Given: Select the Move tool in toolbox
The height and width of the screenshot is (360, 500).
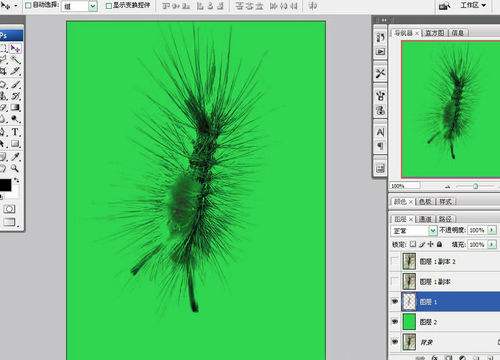Looking at the screenshot, I should tap(15, 49).
